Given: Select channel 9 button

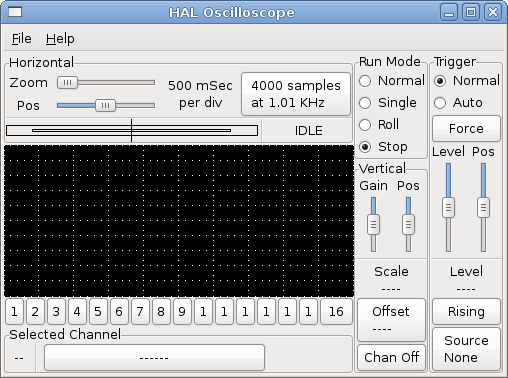Looking at the screenshot, I should pos(182,312).
